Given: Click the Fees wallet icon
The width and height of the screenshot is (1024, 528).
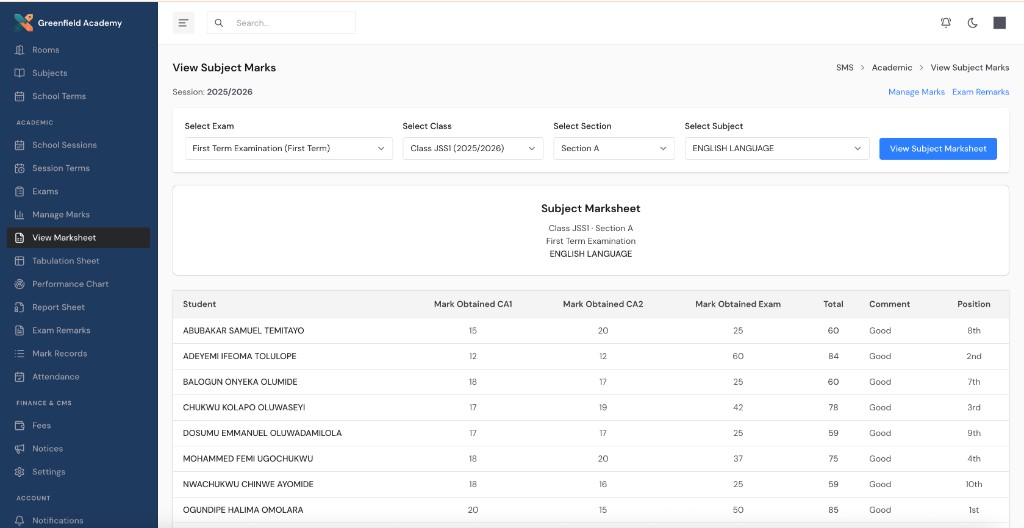Looking at the screenshot, I should pyautogui.click(x=20, y=425).
